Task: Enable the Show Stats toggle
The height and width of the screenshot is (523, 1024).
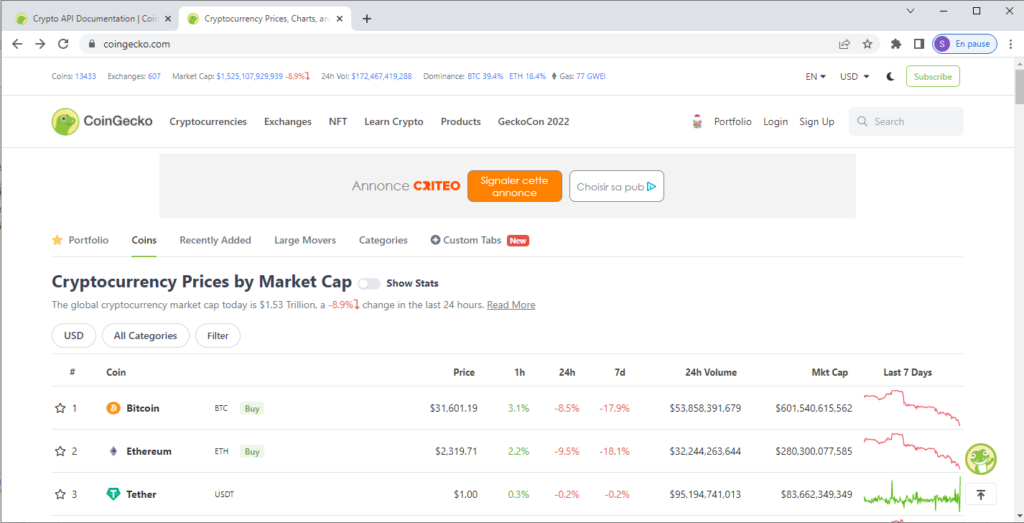Action: (x=369, y=283)
